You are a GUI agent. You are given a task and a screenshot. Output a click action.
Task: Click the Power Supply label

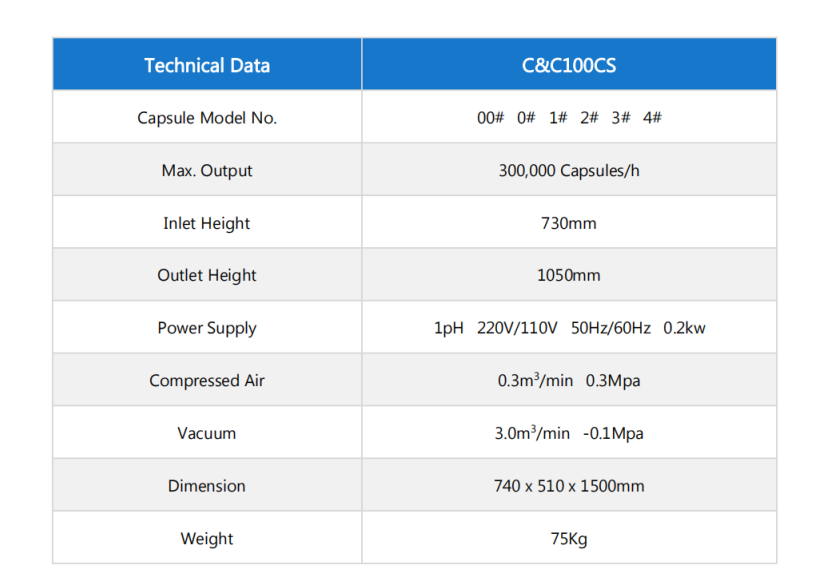[x=207, y=328]
